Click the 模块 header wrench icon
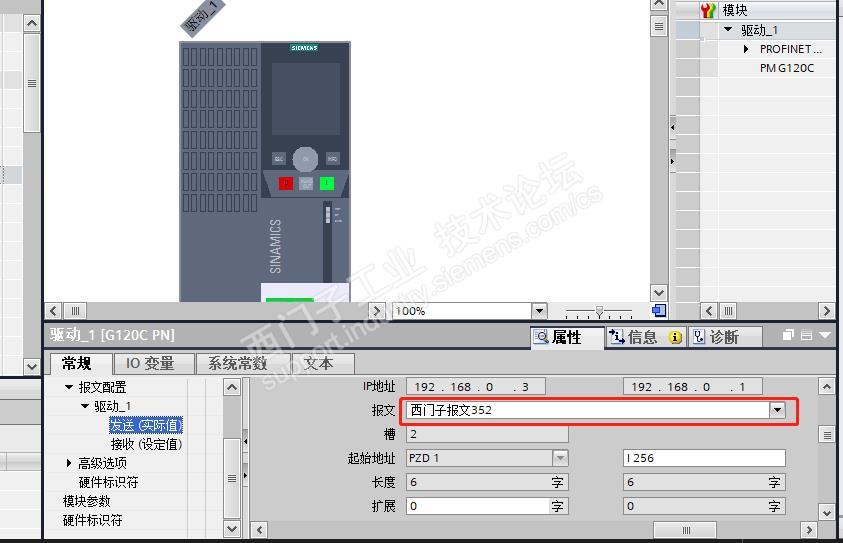 point(708,10)
